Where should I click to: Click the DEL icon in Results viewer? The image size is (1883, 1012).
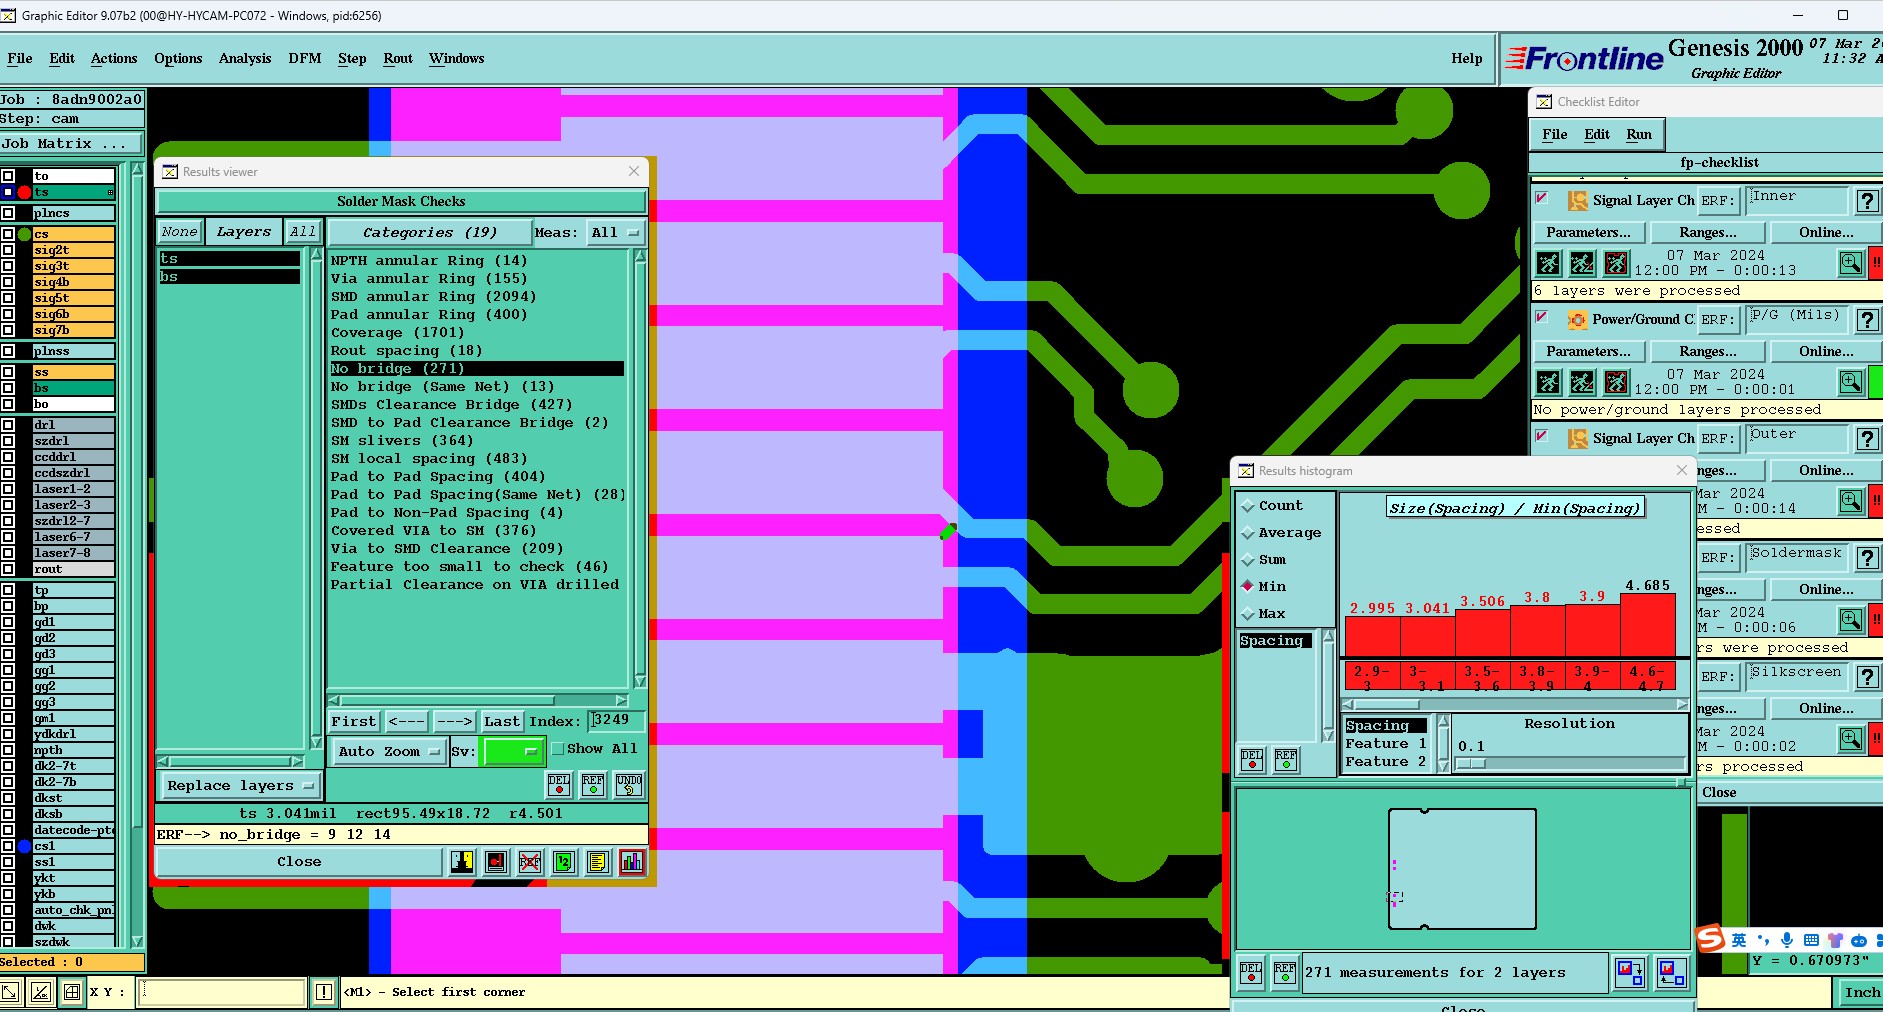559,785
